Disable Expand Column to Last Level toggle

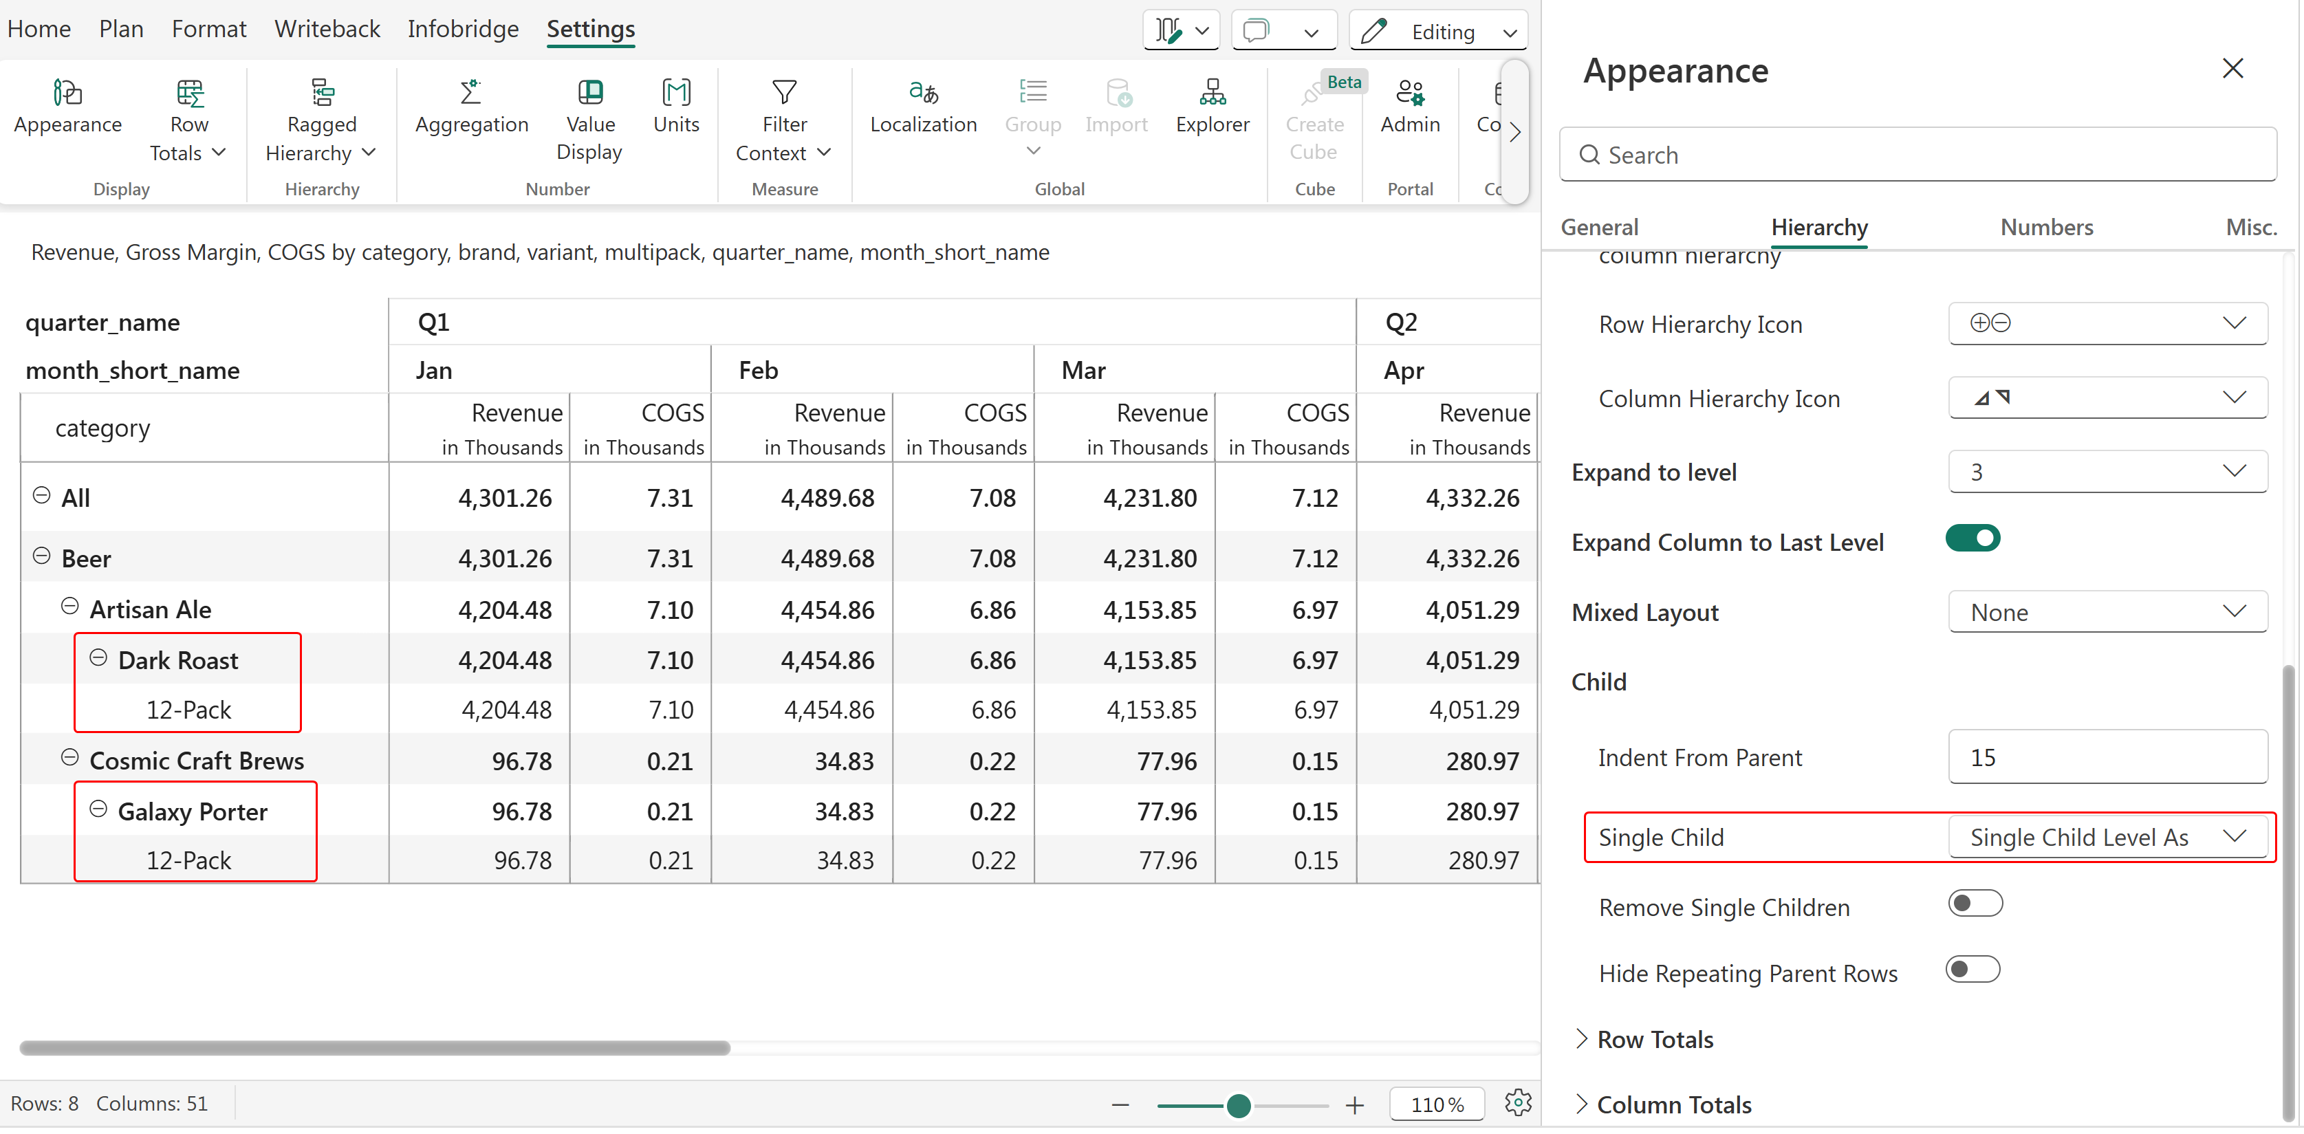point(1972,539)
